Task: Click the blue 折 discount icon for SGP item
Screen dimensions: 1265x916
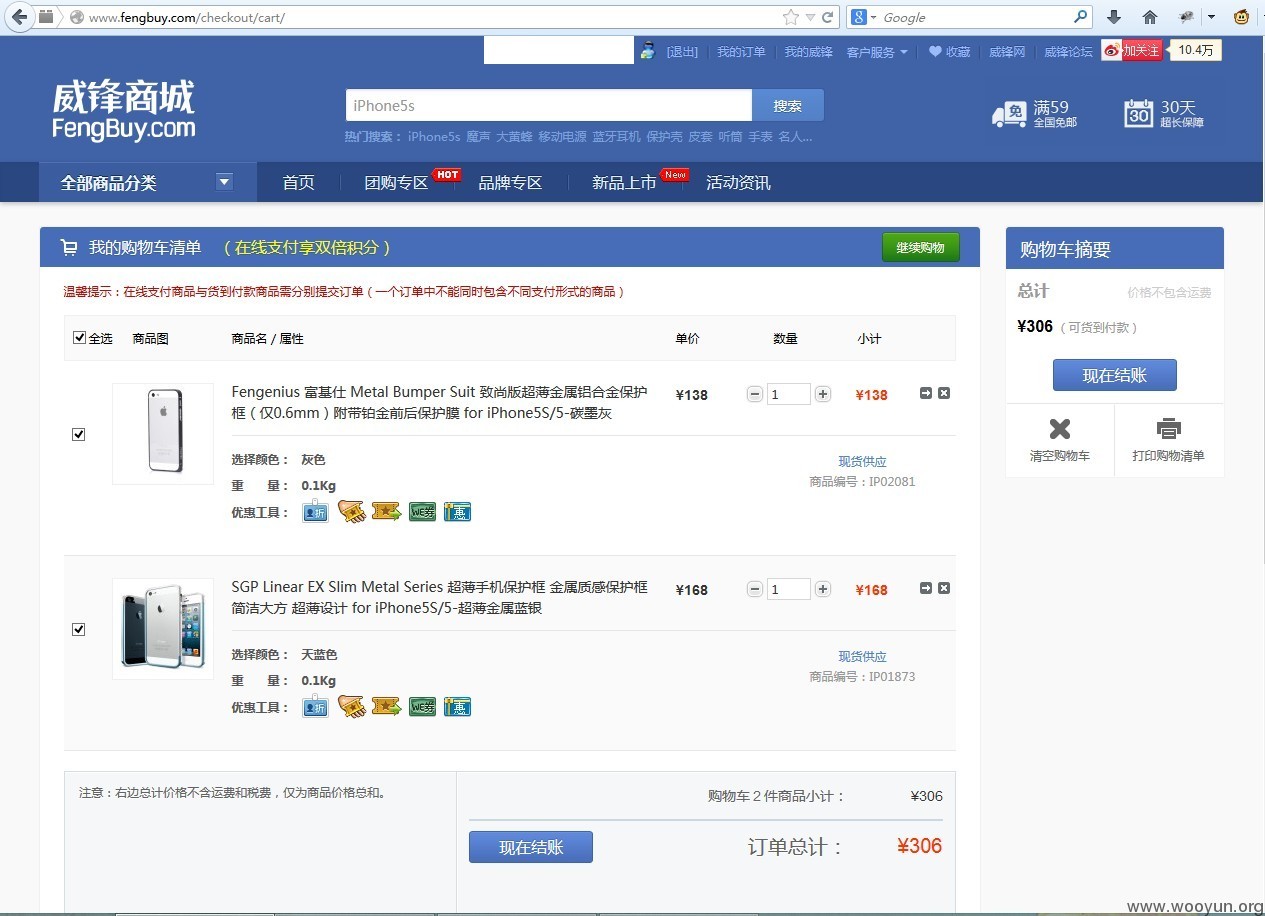Action: coord(315,705)
